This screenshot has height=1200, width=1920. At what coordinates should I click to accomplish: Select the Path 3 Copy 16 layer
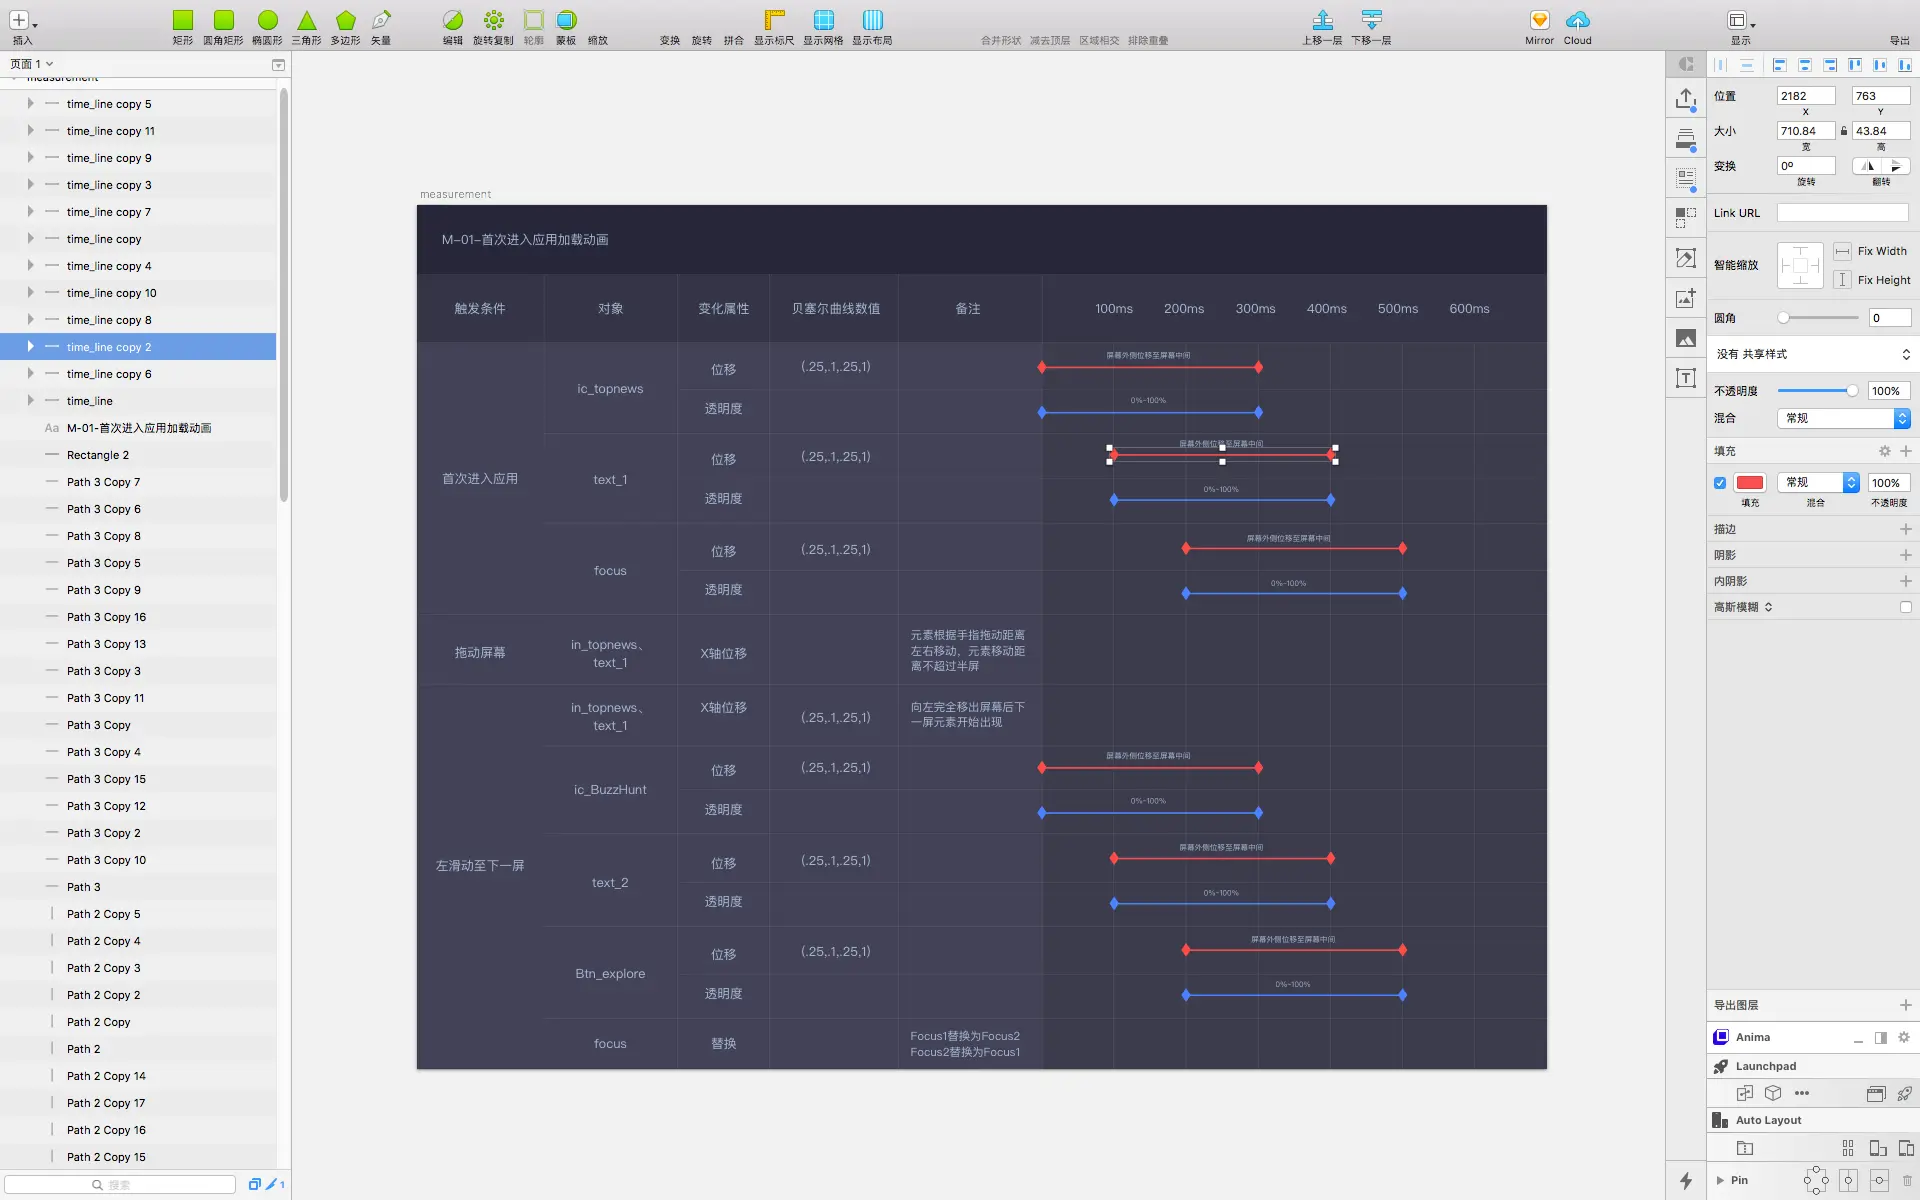[106, 617]
